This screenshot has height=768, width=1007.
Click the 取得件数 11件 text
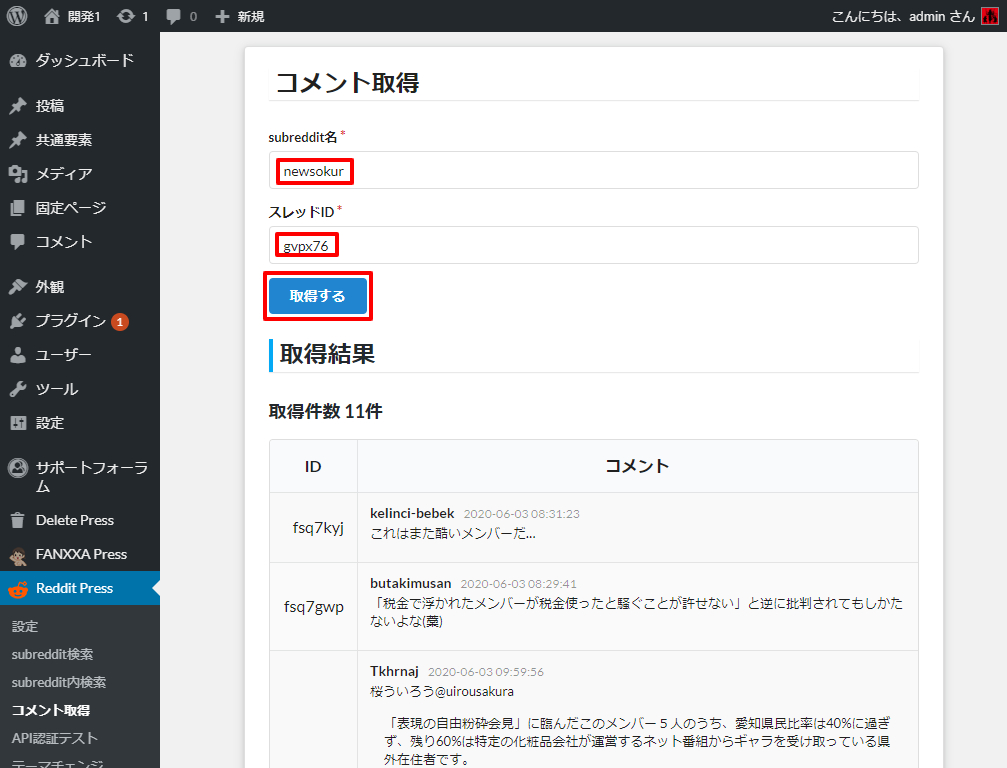[x=326, y=412]
